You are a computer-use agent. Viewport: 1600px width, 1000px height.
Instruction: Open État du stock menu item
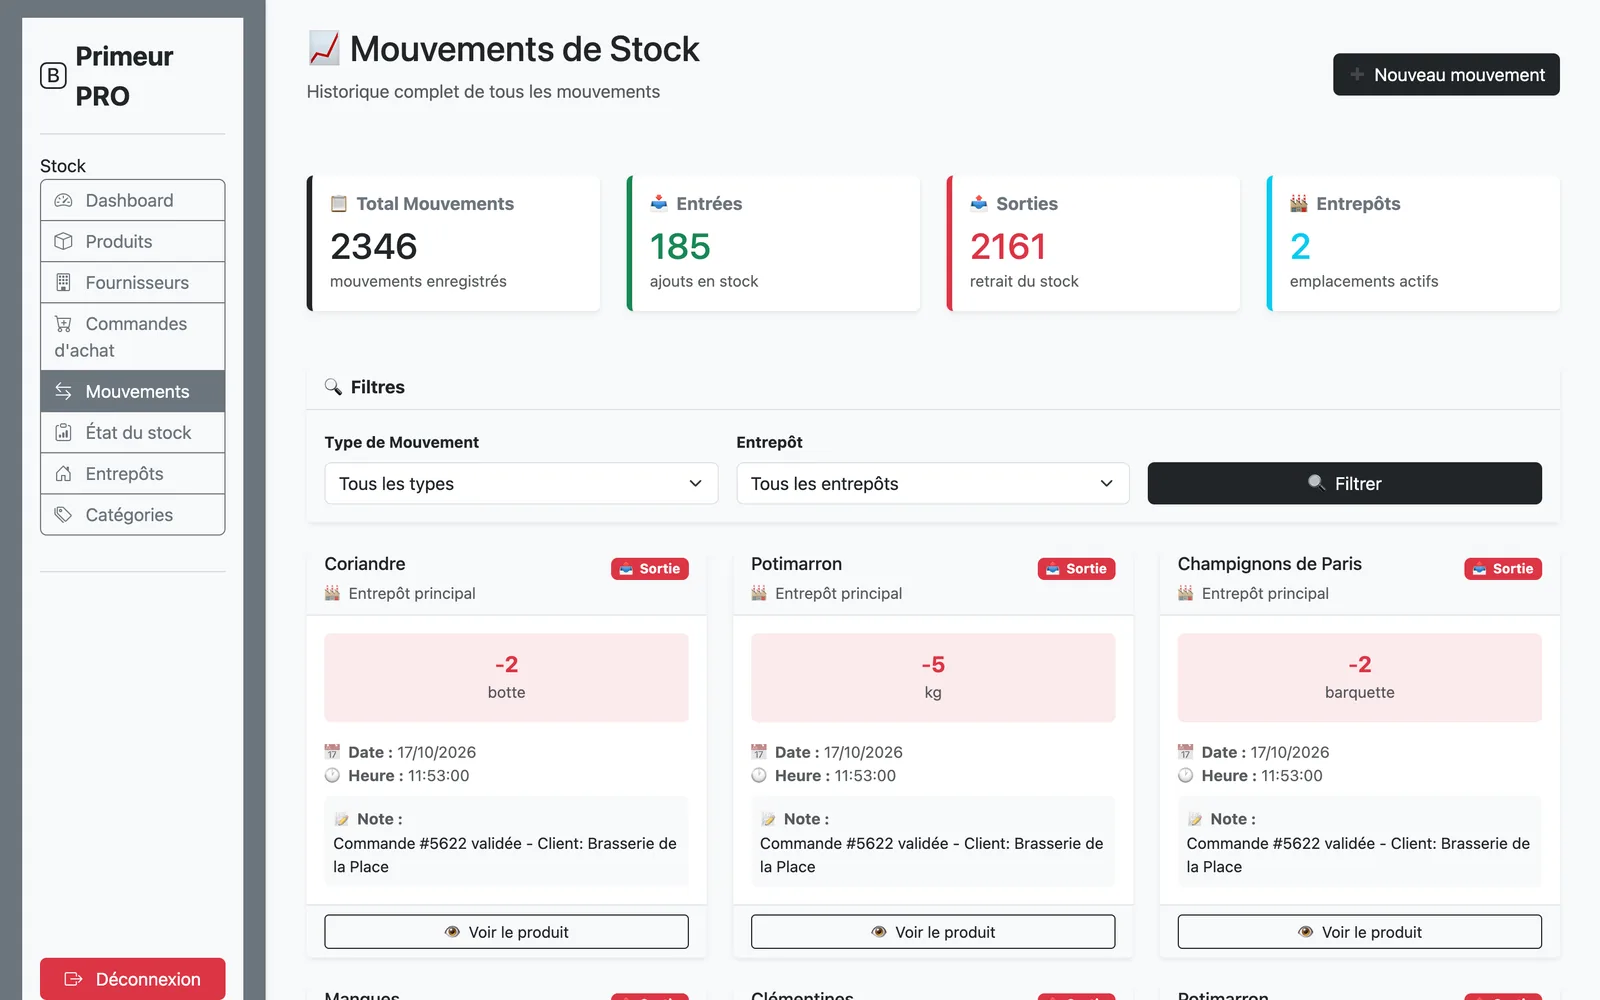point(132,432)
